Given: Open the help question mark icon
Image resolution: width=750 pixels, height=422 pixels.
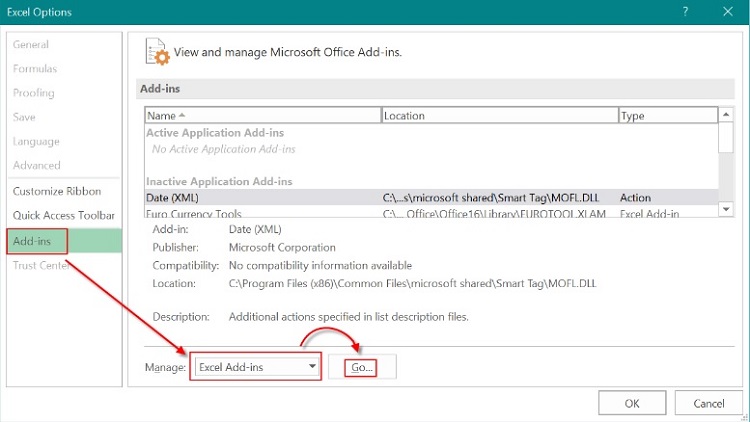Looking at the screenshot, I should click(x=685, y=11).
